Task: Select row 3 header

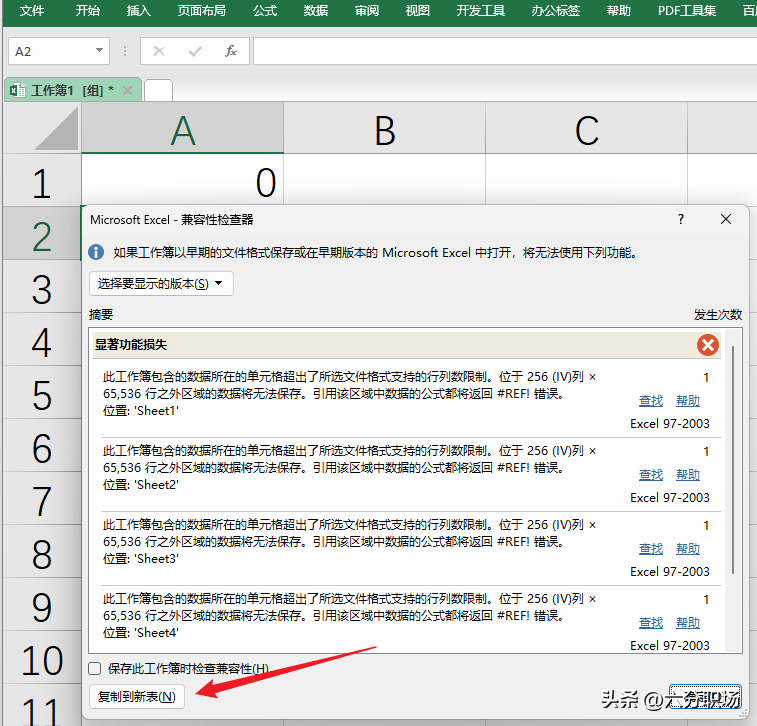Action: click(42, 287)
